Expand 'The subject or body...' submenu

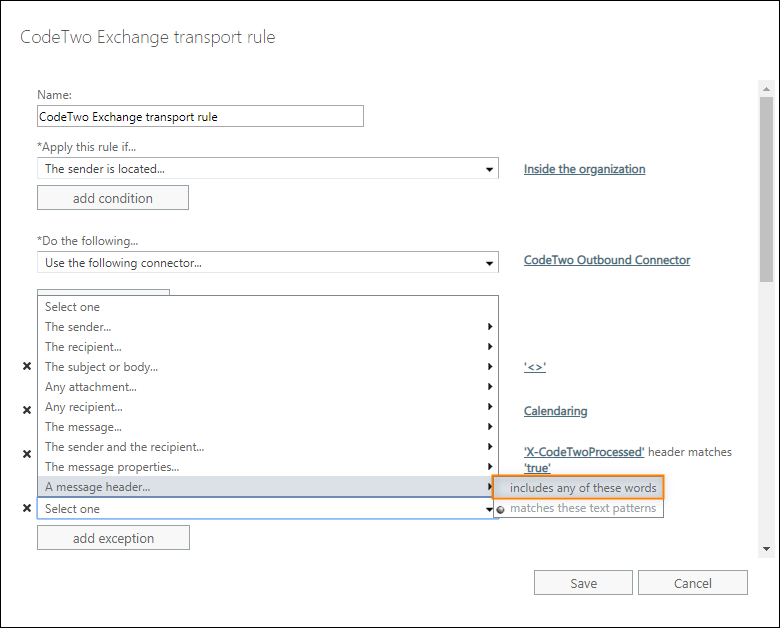[268, 367]
